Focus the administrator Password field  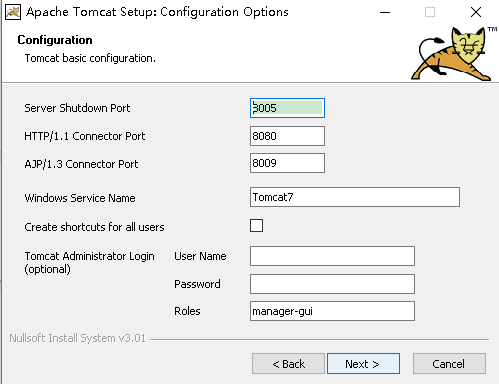point(332,284)
